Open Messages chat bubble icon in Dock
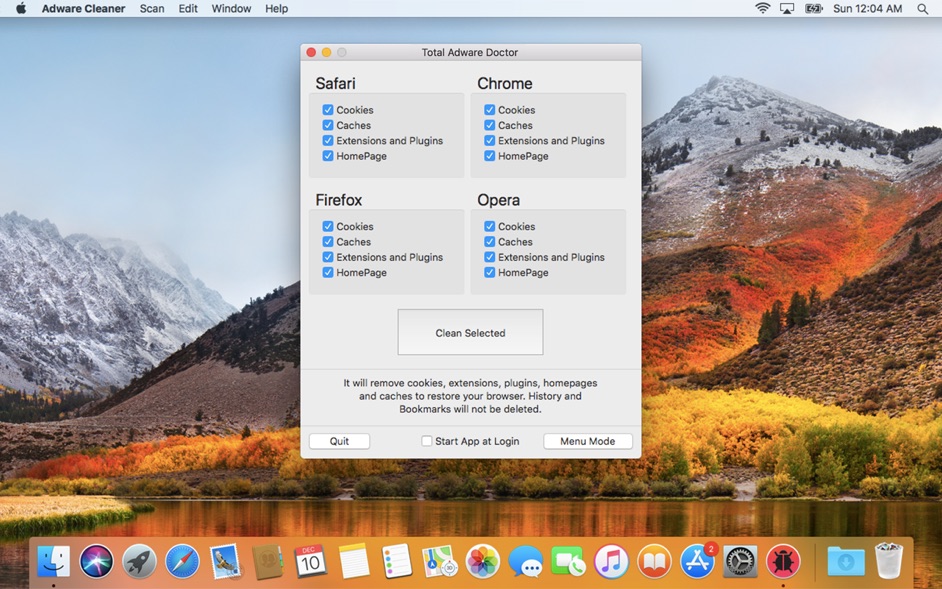This screenshot has height=589, width=942. click(526, 561)
